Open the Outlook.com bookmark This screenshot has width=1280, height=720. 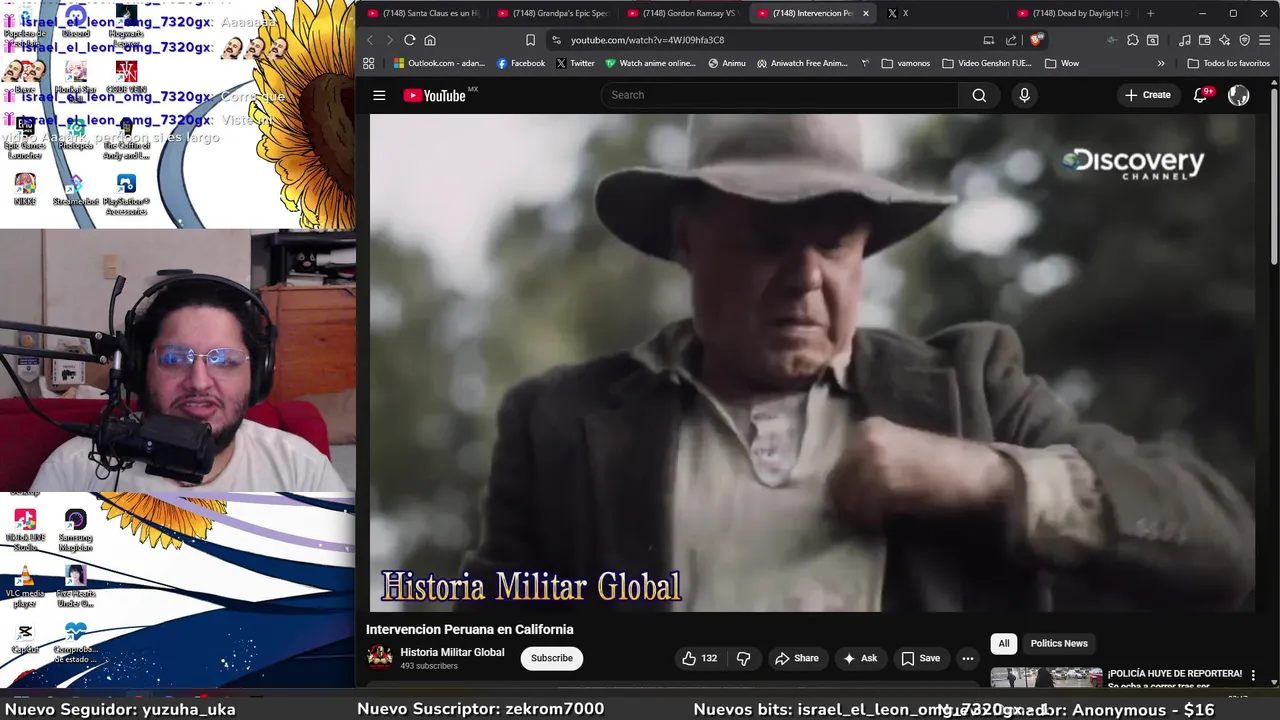[439, 63]
